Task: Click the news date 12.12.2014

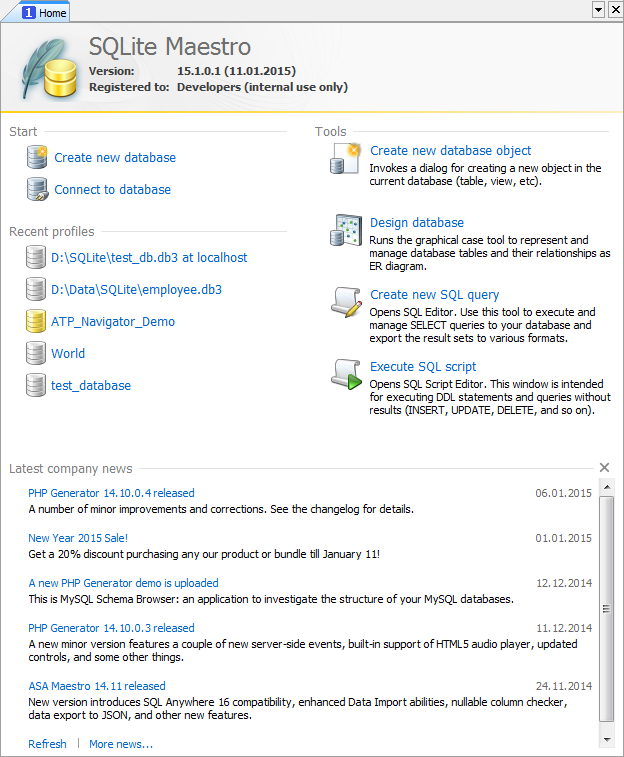Action: point(564,583)
